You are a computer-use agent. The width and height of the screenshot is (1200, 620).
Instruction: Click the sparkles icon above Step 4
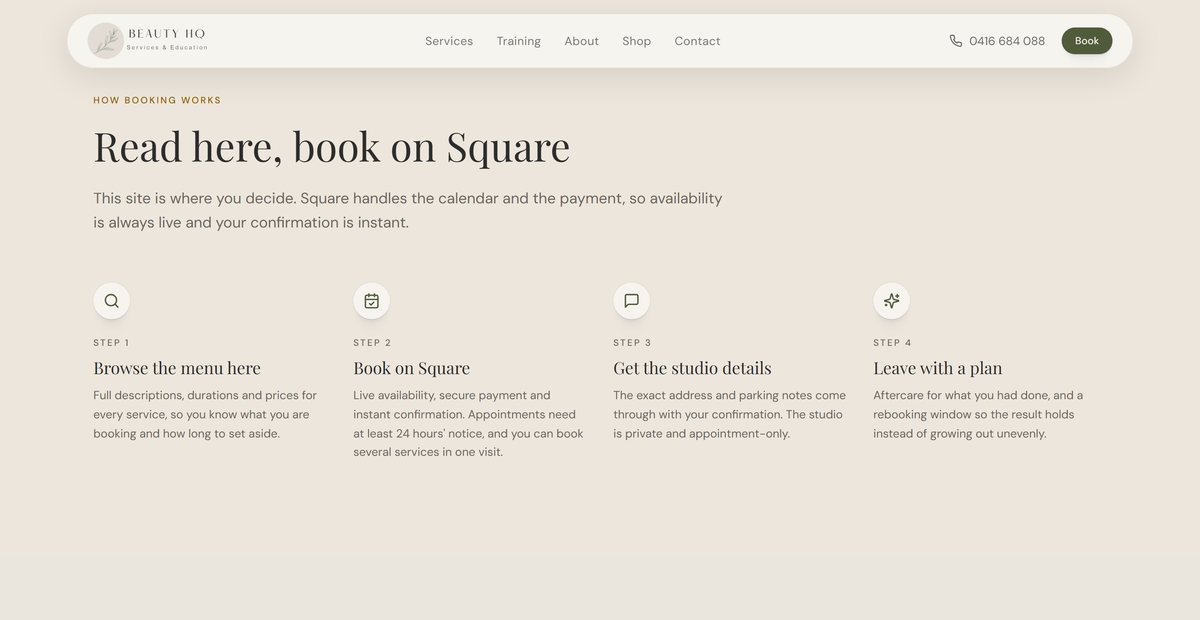(891, 301)
